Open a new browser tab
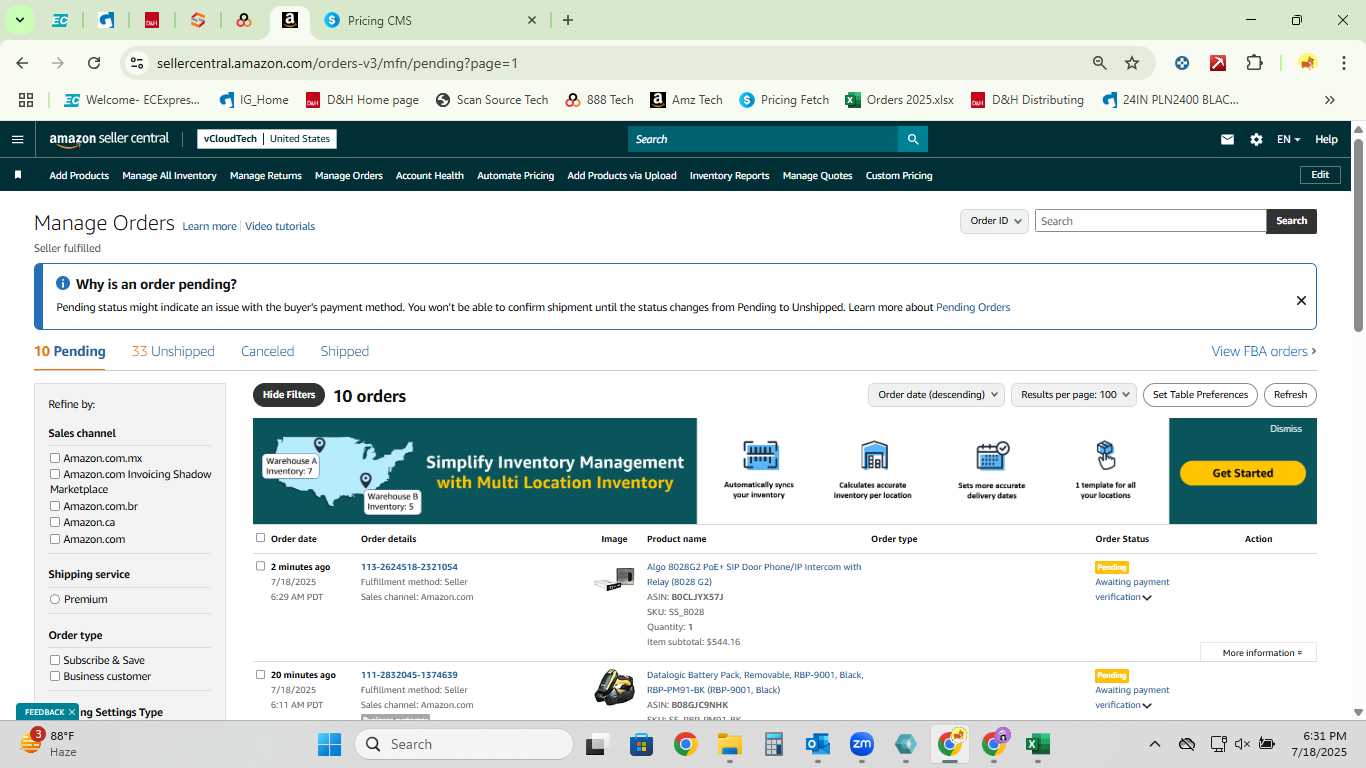The image size is (1366, 768). [x=568, y=20]
